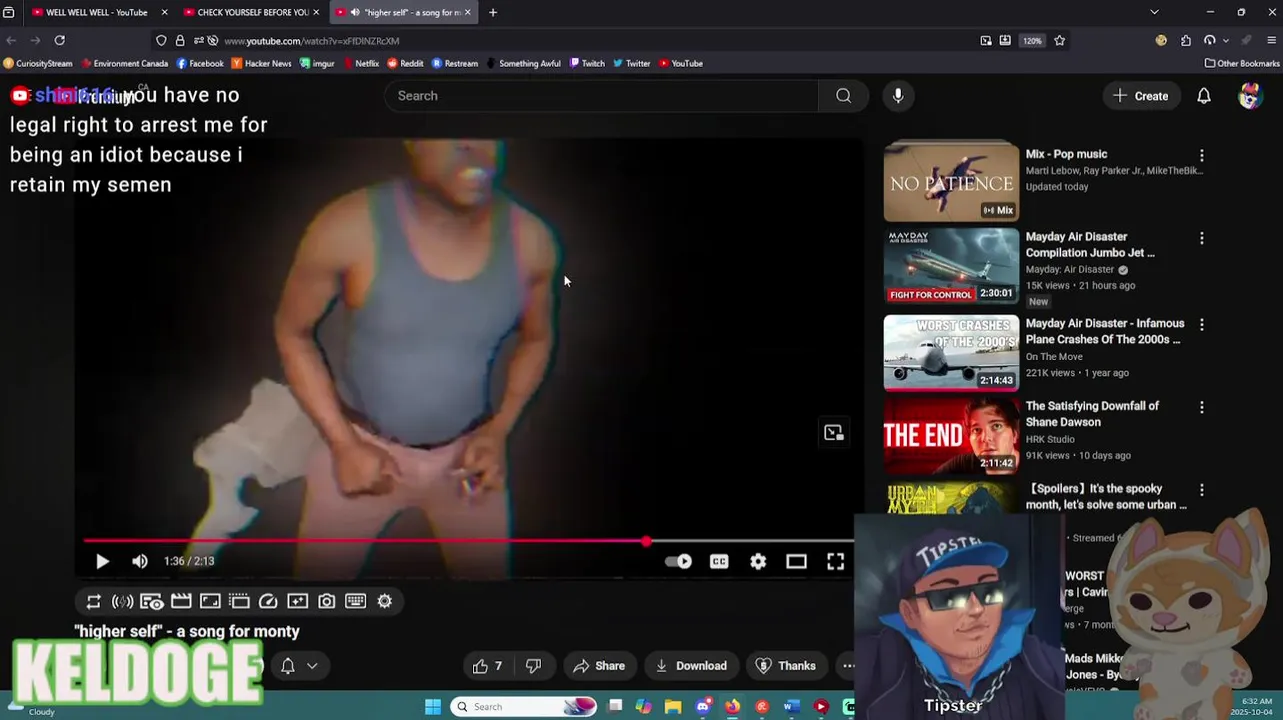Click the Share button
This screenshot has width=1283, height=720.
599,666
